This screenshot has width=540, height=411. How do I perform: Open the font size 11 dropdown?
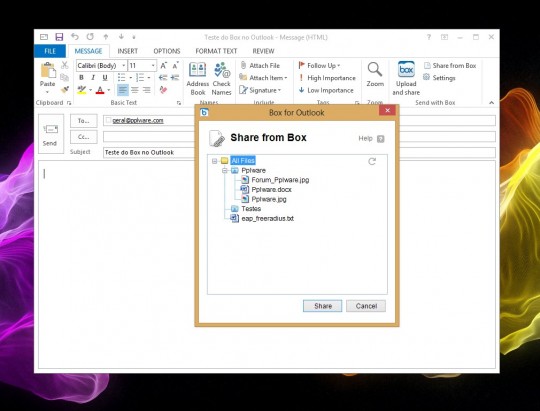point(153,65)
